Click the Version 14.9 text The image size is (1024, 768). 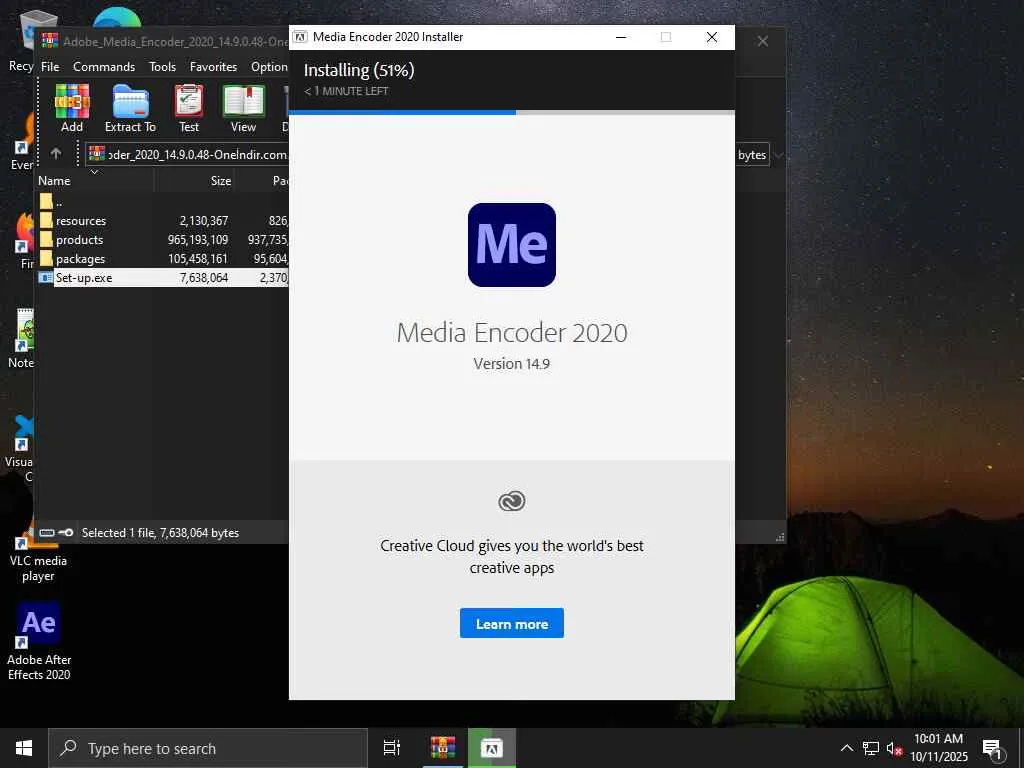pyautogui.click(x=511, y=364)
